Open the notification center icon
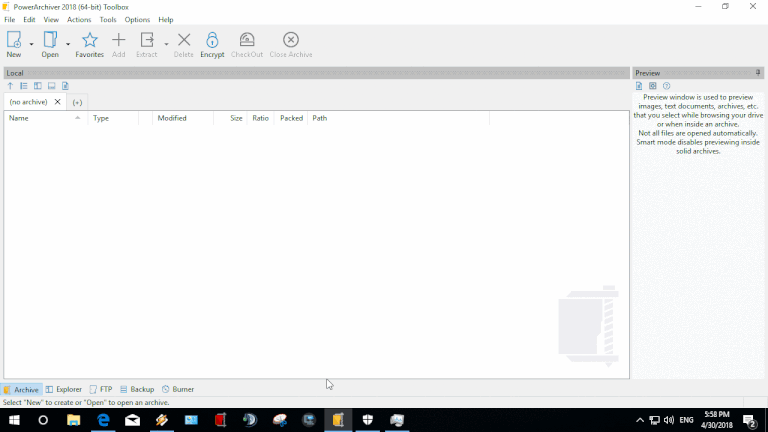 749,420
